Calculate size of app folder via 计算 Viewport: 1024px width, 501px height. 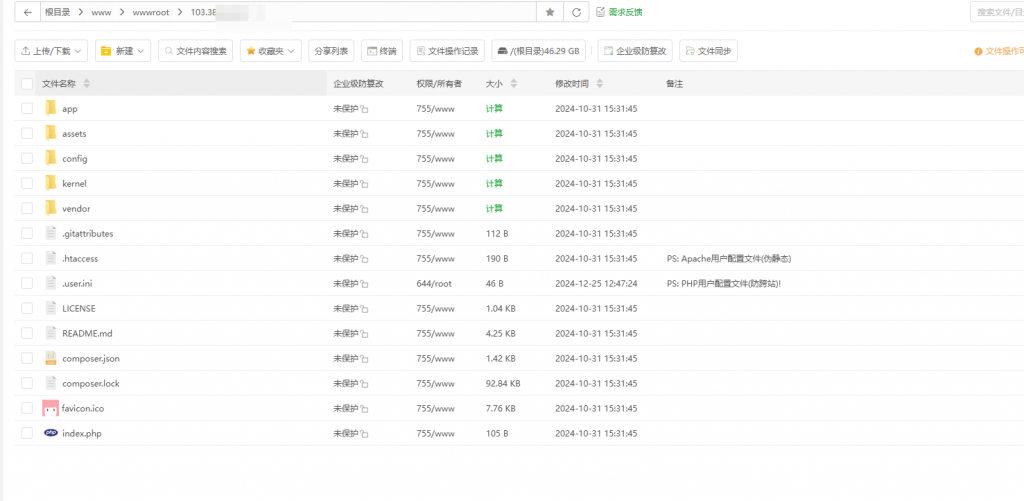(x=494, y=108)
